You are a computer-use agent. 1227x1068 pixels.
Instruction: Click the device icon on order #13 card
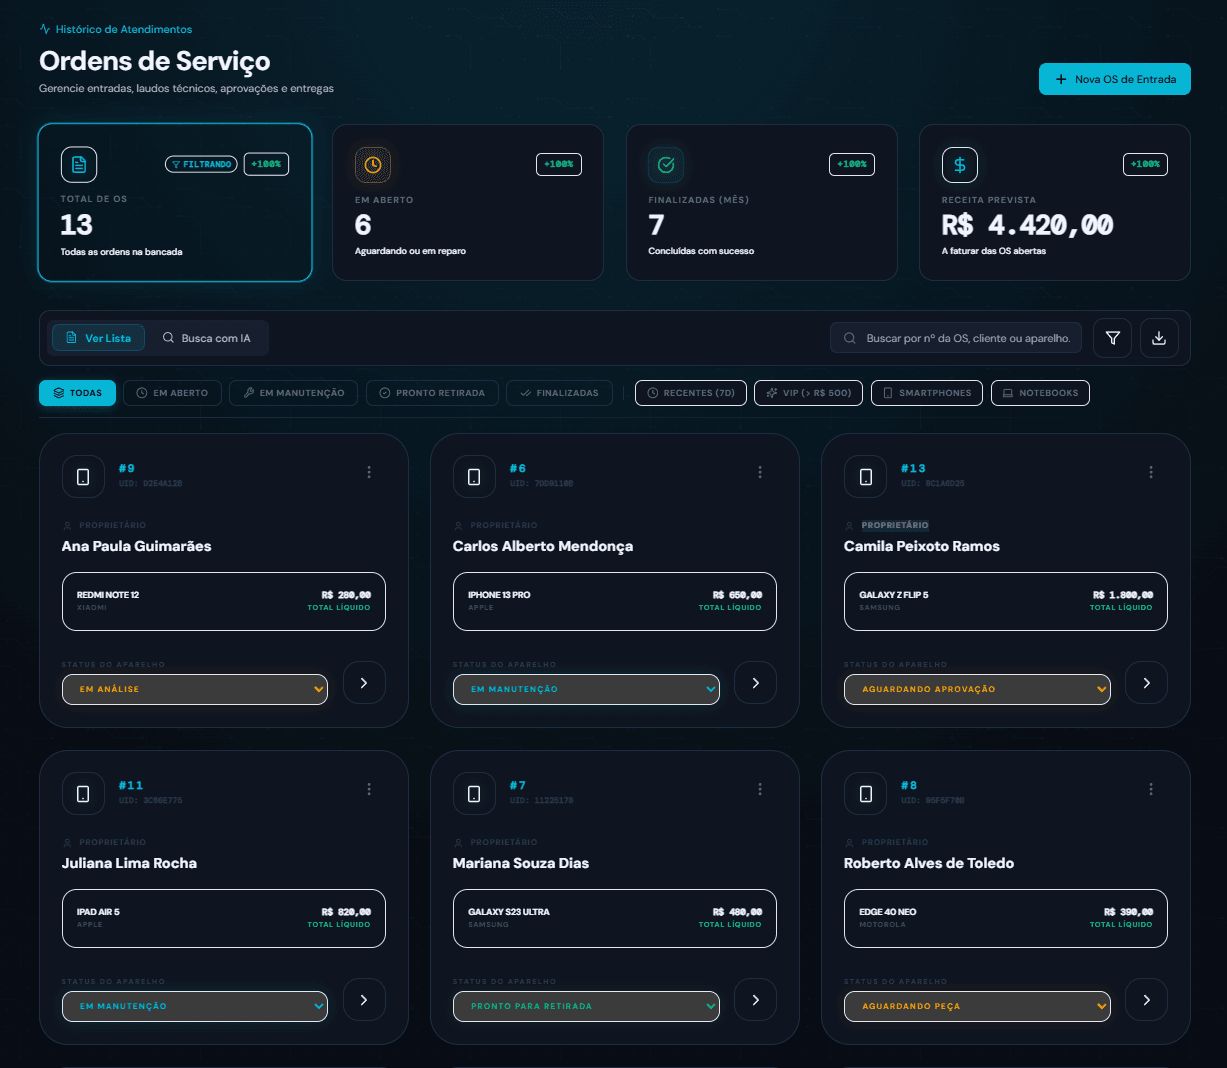(x=866, y=477)
